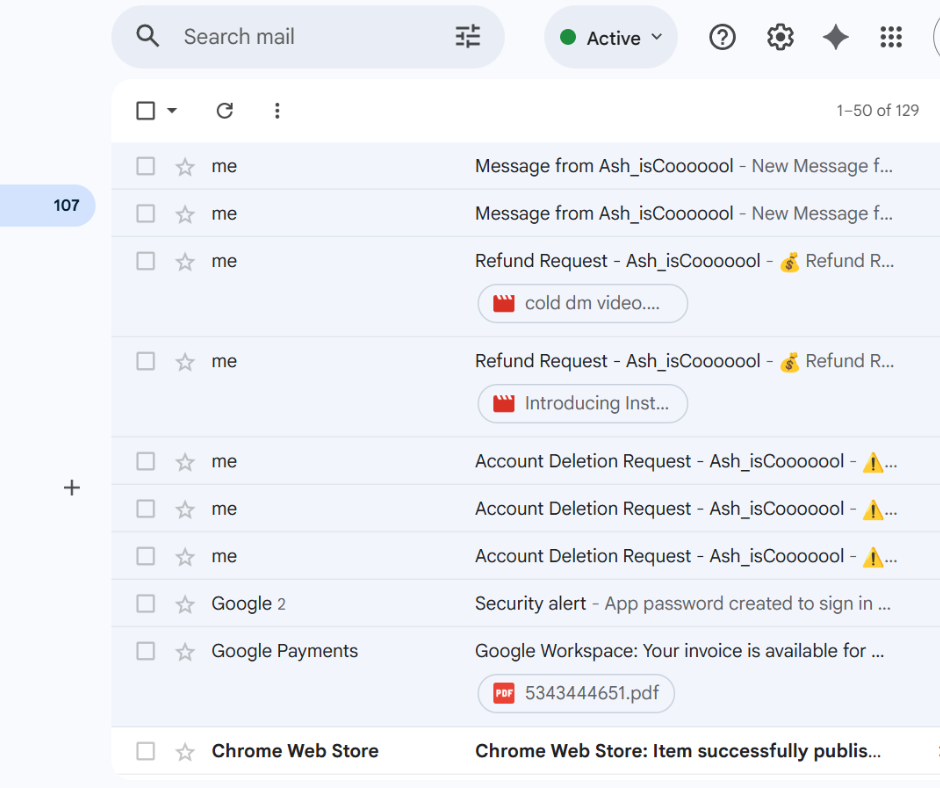The image size is (940, 788).
Task: Open the Gemini sparkle icon
Action: [x=836, y=37]
